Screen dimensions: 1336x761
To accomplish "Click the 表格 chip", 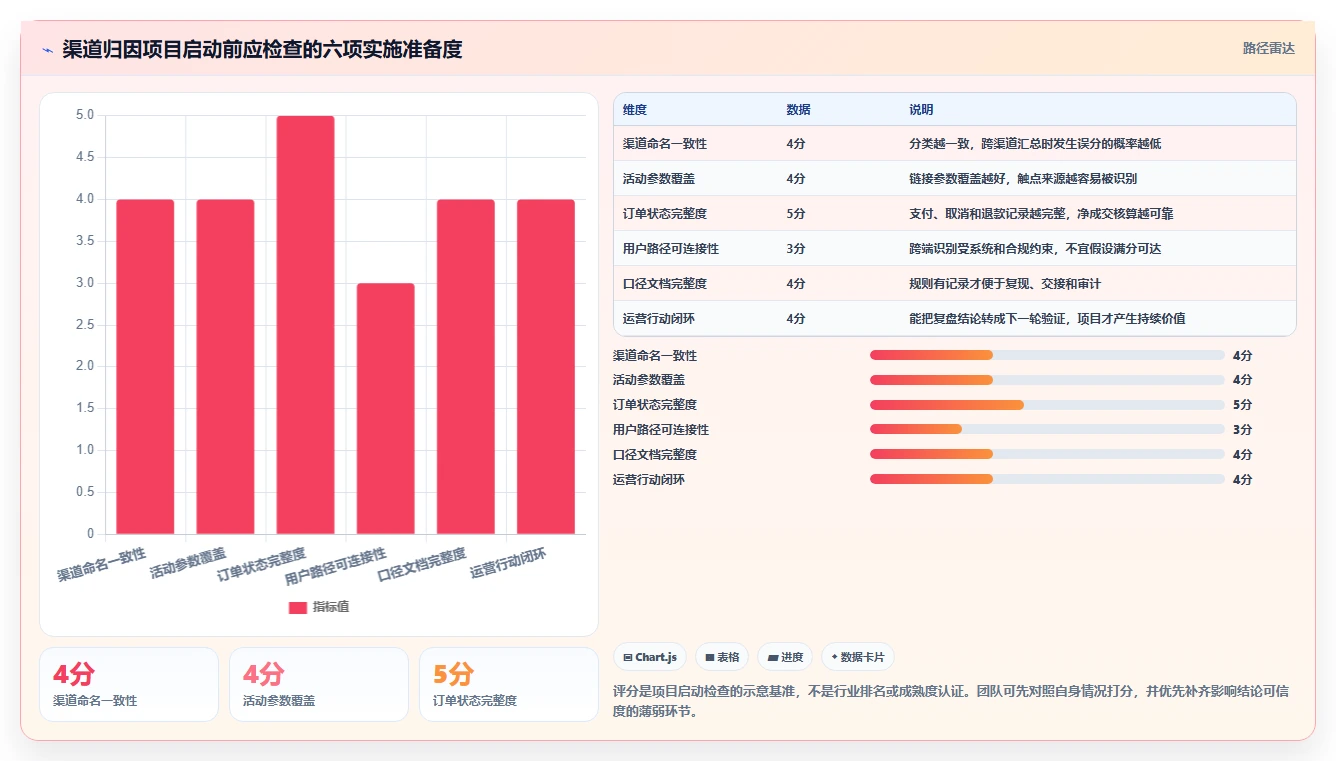I will 722,657.
